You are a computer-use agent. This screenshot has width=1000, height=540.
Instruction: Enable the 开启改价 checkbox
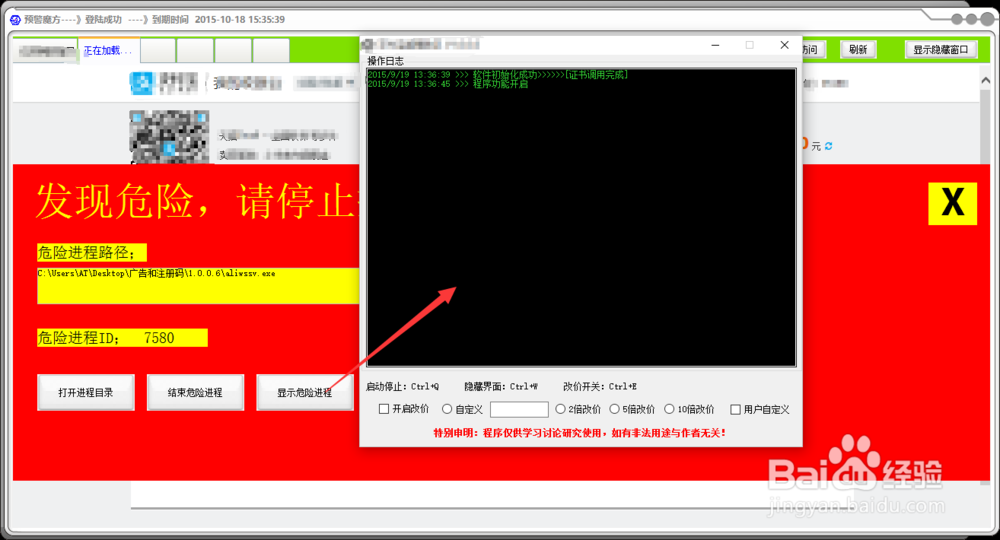click(x=384, y=409)
